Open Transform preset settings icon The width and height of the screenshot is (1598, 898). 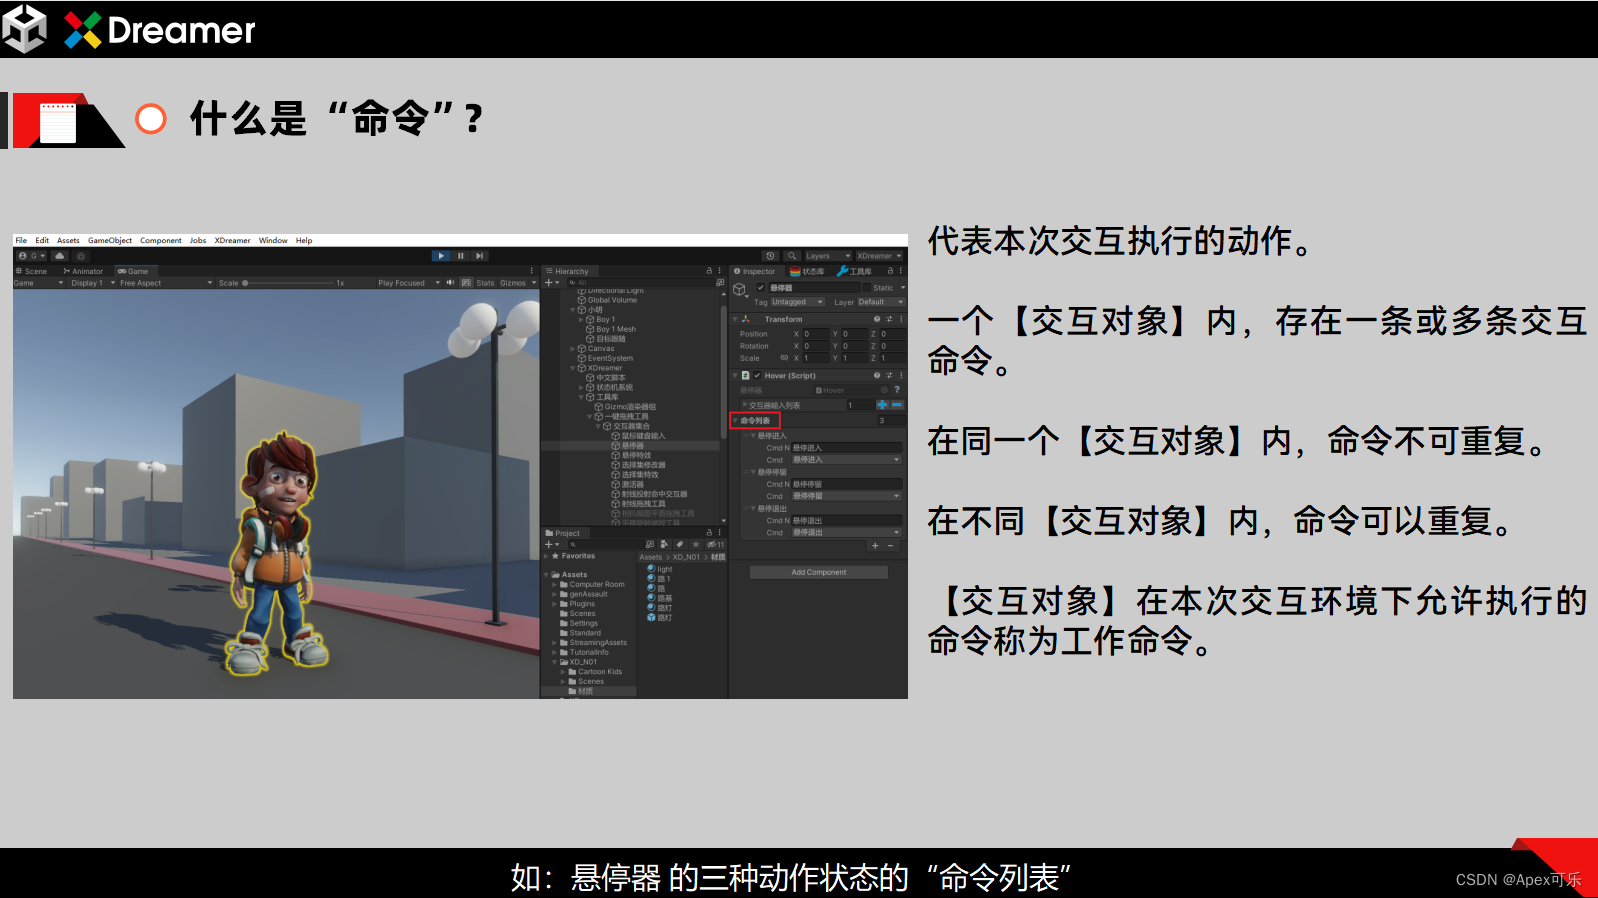889,320
